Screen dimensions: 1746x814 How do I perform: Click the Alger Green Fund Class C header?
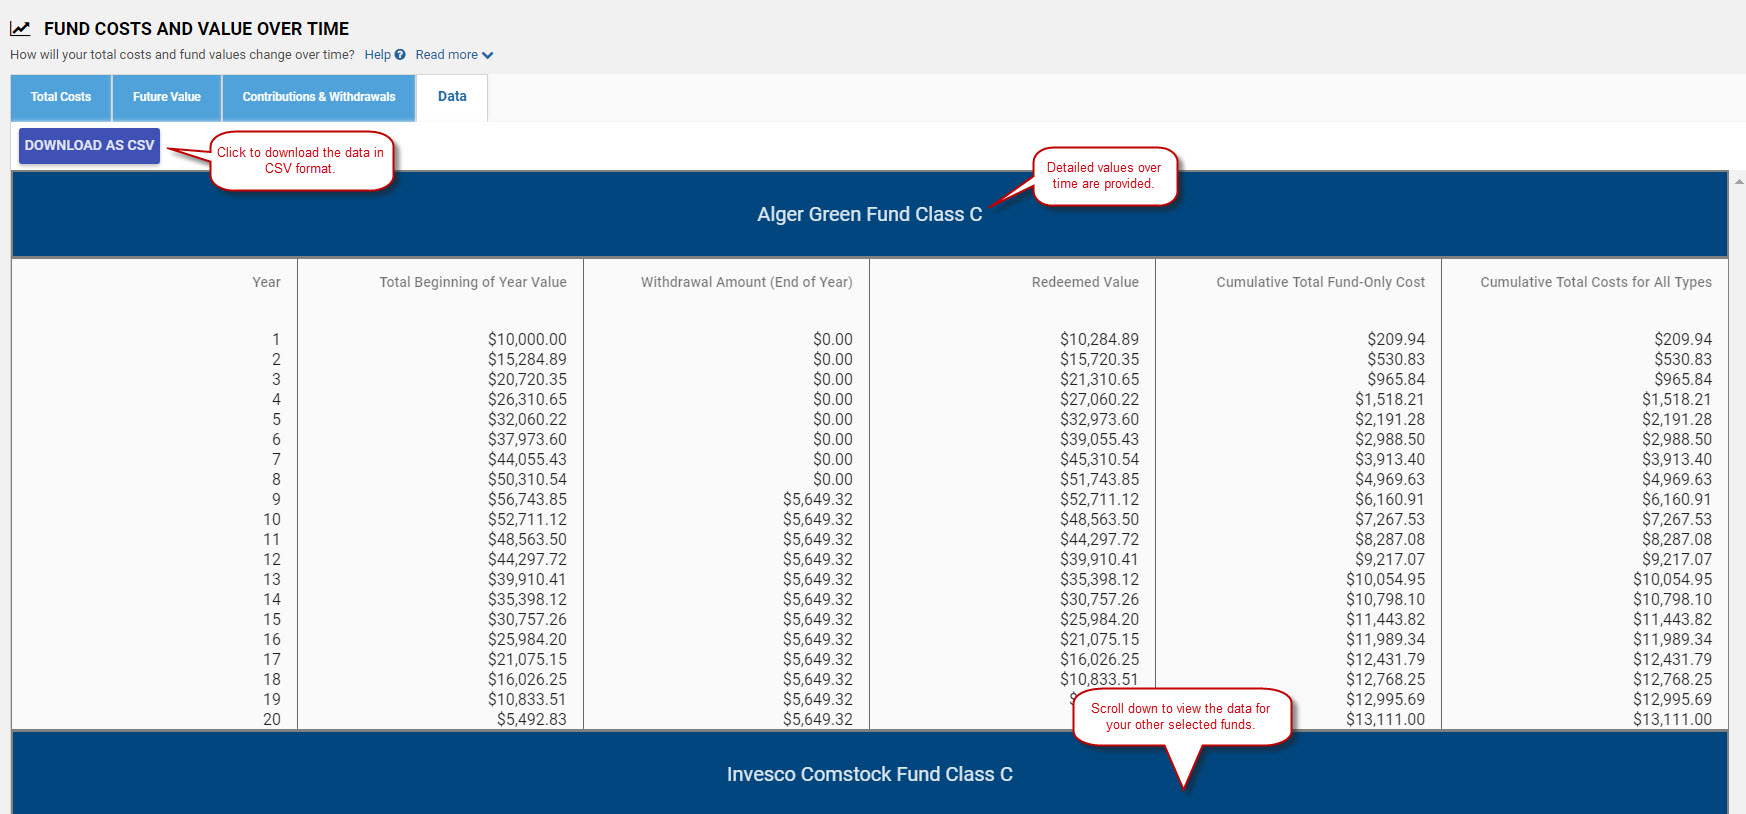click(869, 214)
